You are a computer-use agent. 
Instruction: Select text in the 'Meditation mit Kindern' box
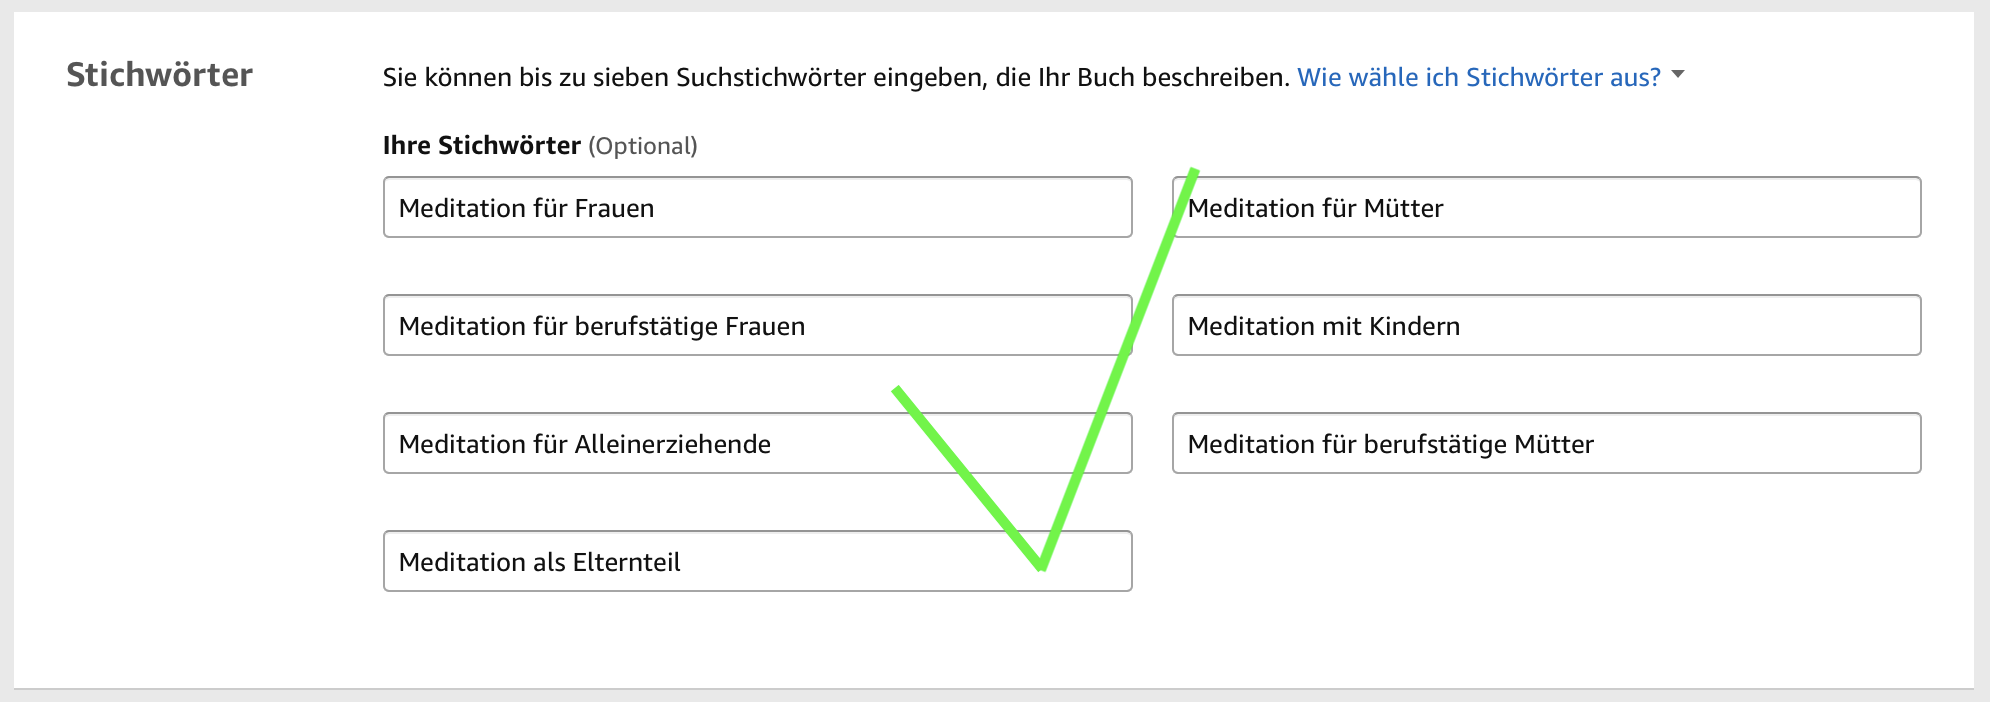click(1324, 325)
